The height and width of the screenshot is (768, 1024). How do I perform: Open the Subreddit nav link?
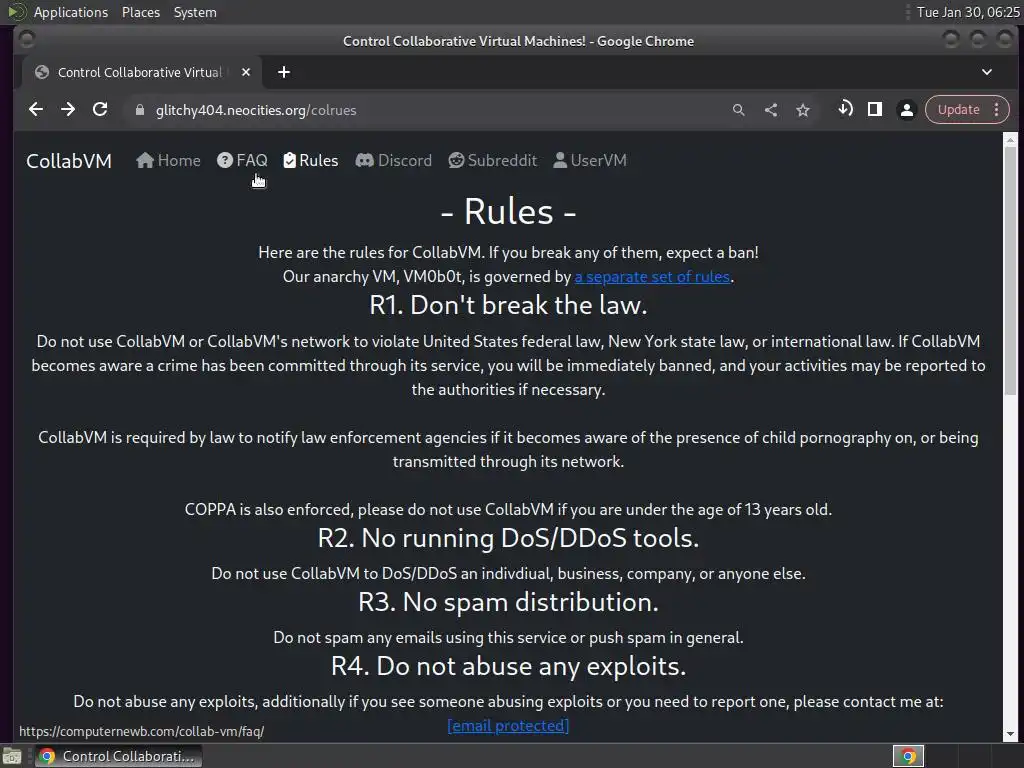[x=493, y=161]
